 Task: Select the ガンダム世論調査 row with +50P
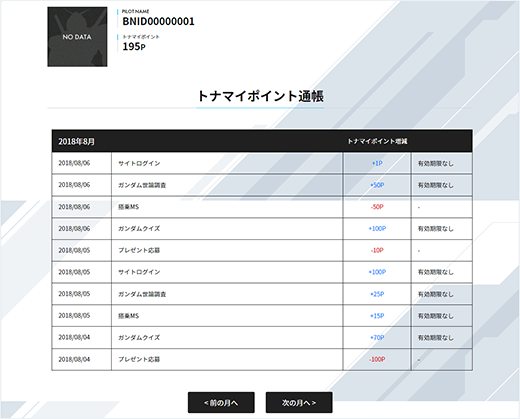(262, 185)
